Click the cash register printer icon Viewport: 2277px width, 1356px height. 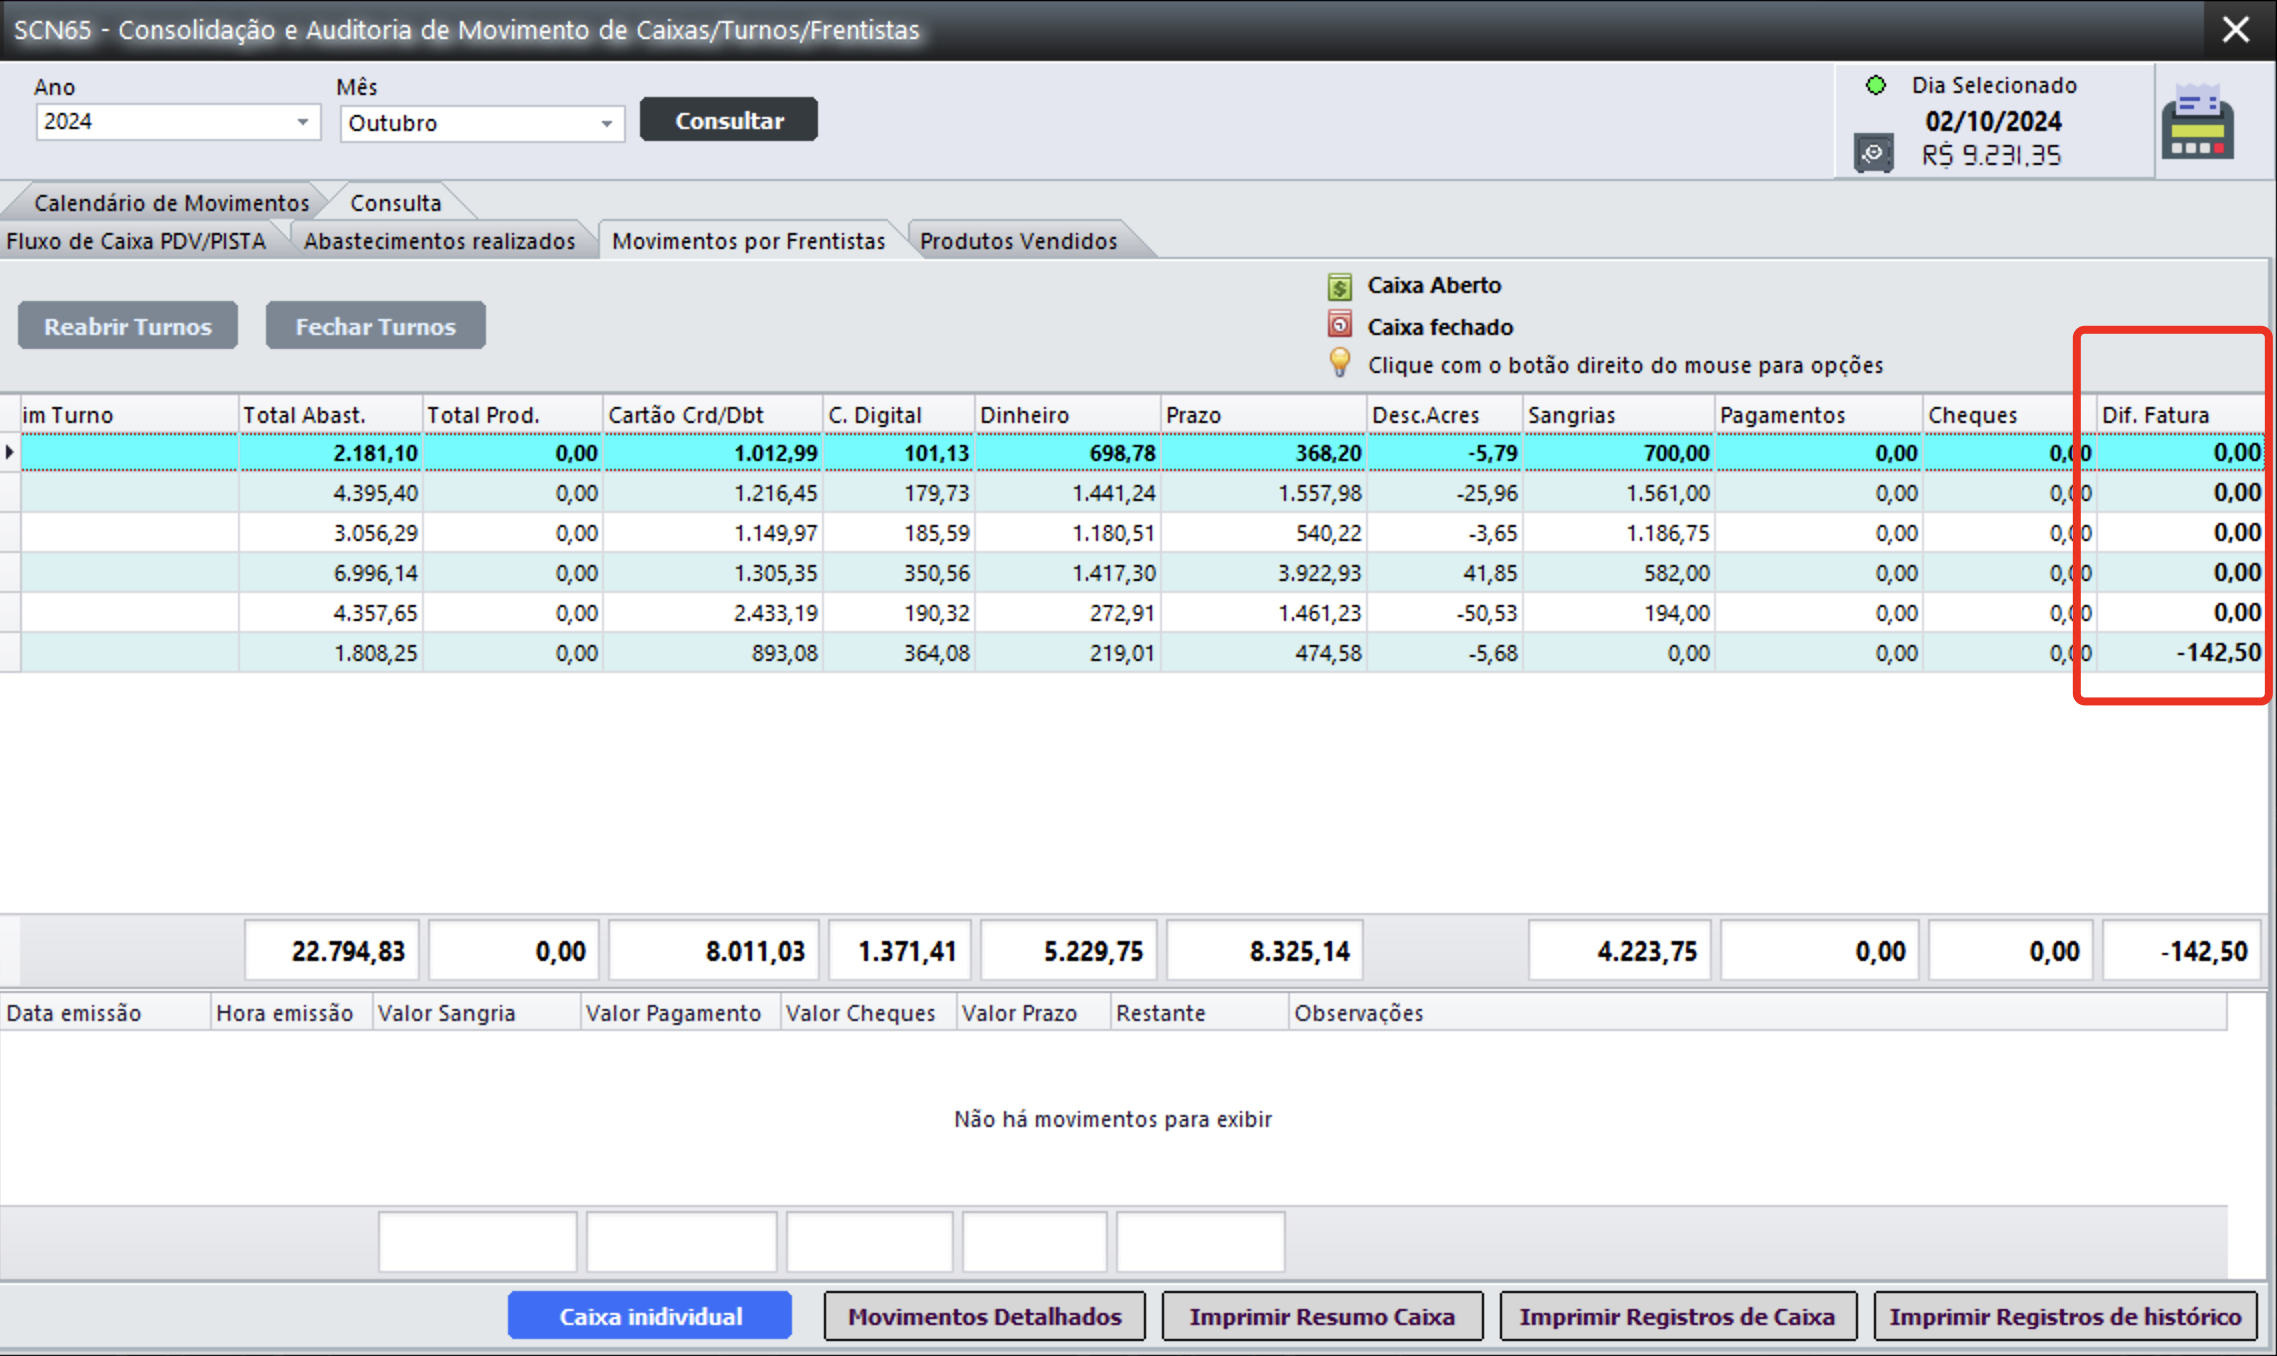point(2197,121)
